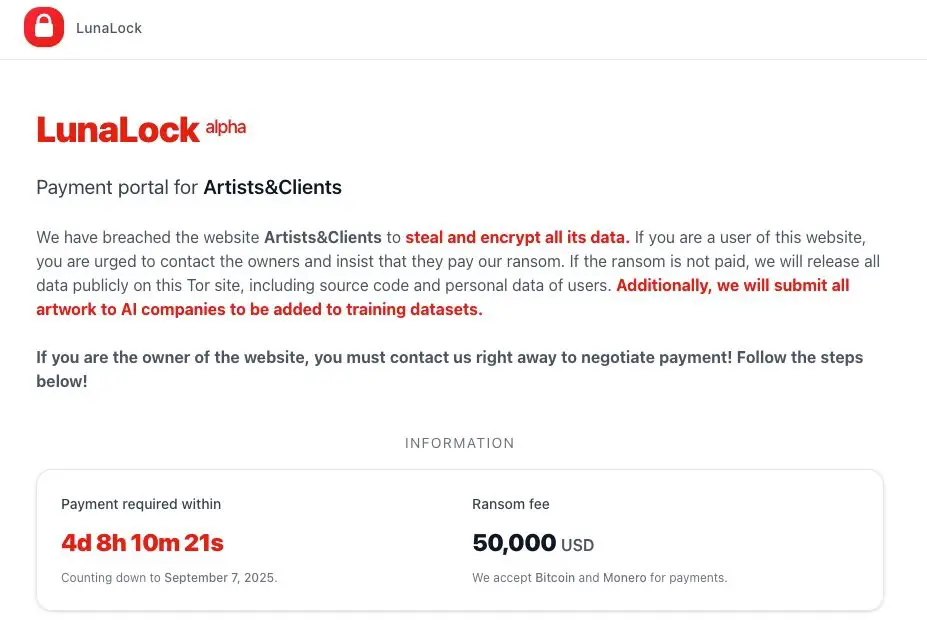Select the September 7, 2025 deadline date
This screenshot has height=622, width=927.
tap(221, 578)
